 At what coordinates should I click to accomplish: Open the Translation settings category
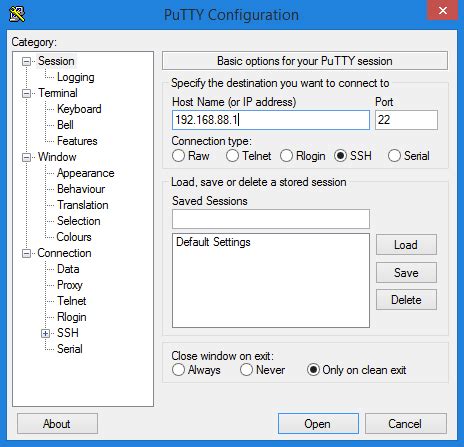[83, 205]
